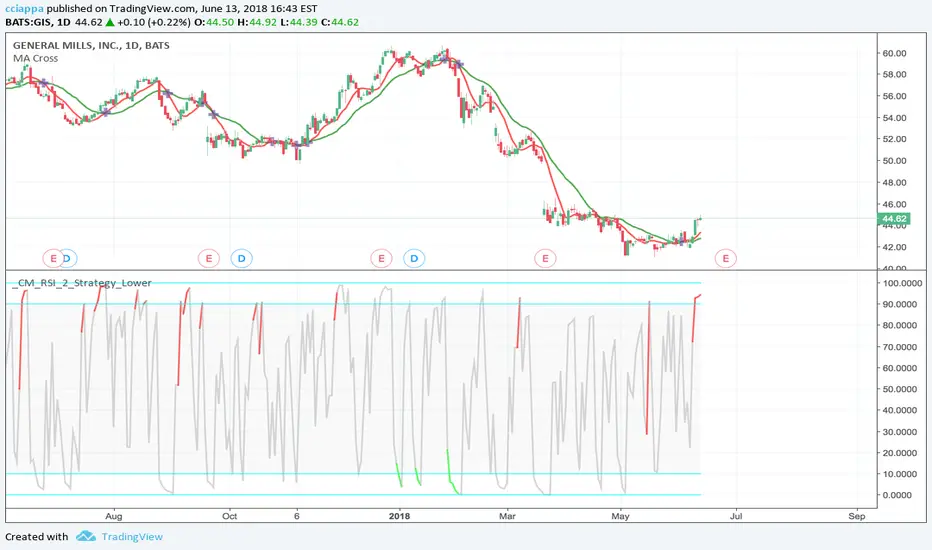Click the 40.0000 RSI axis label
Viewport: 932px width, 550px height.
coord(898,410)
